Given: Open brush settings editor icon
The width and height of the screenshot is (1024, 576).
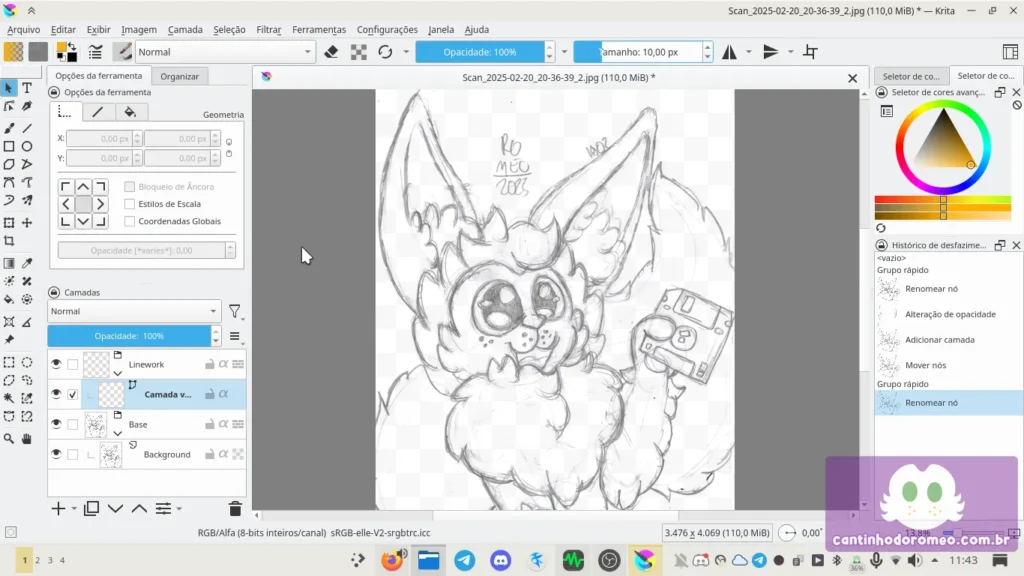Looking at the screenshot, I should (x=95, y=52).
